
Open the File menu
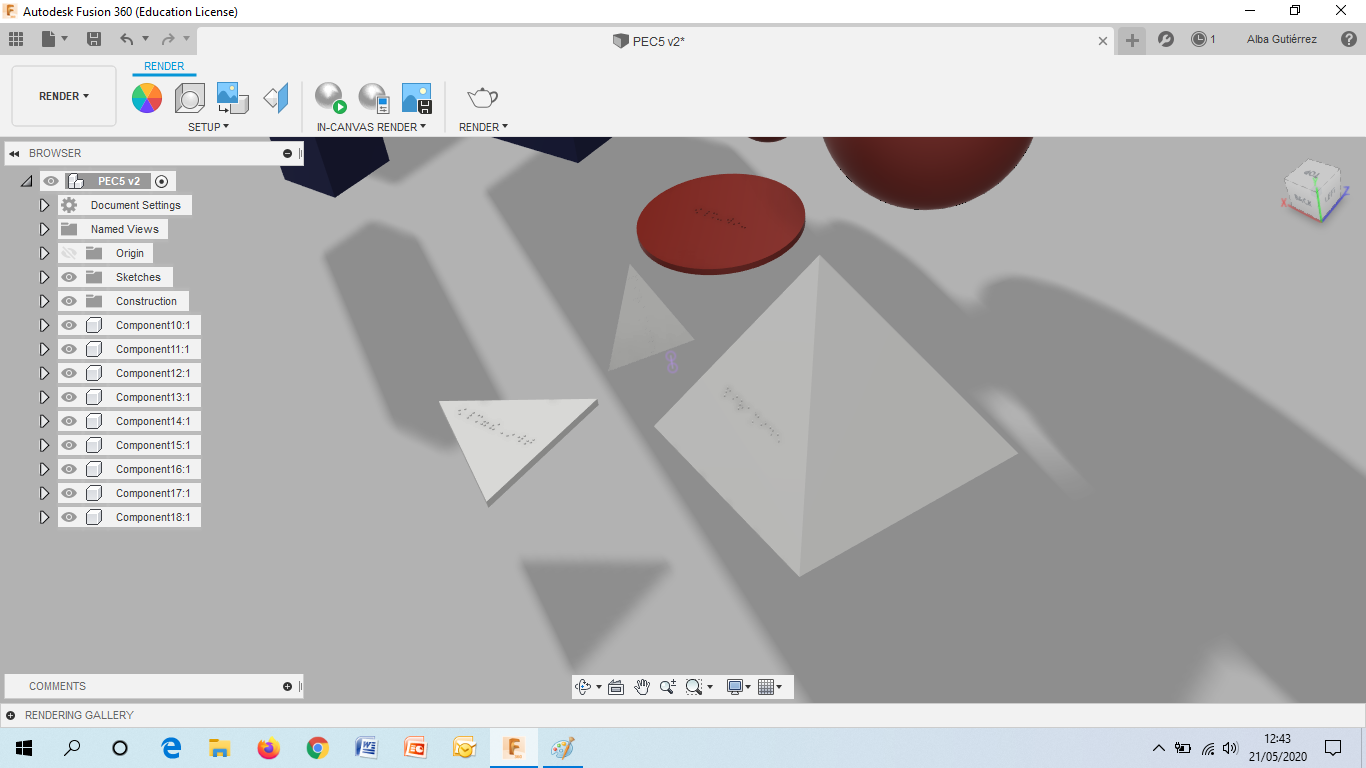point(54,39)
